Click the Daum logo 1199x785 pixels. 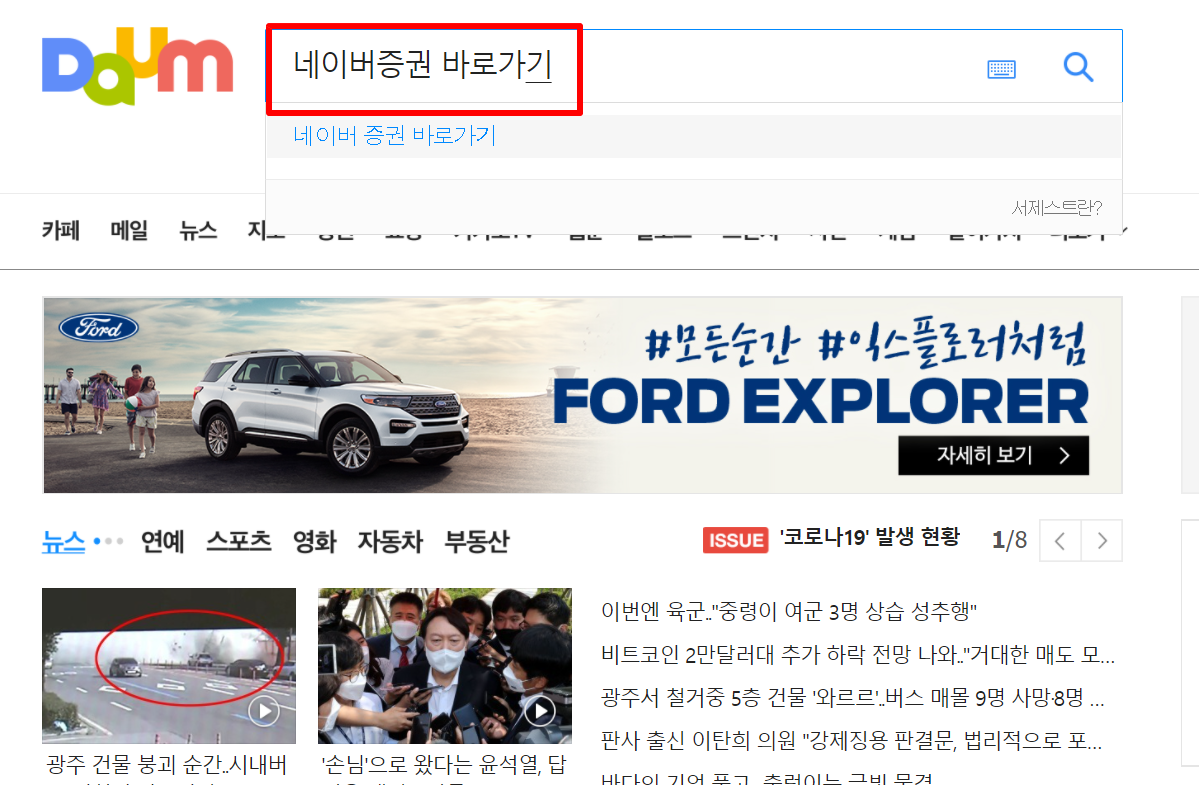tap(138, 66)
